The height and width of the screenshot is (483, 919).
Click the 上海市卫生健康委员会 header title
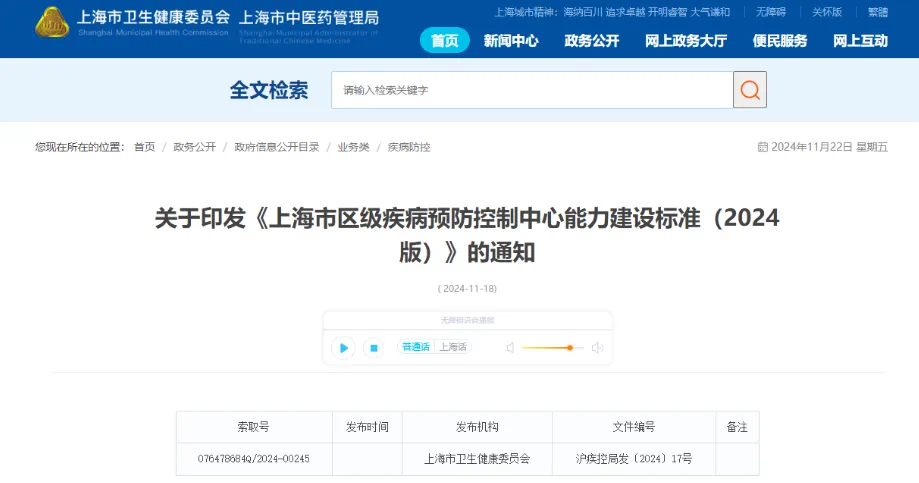pyautogui.click(x=154, y=17)
